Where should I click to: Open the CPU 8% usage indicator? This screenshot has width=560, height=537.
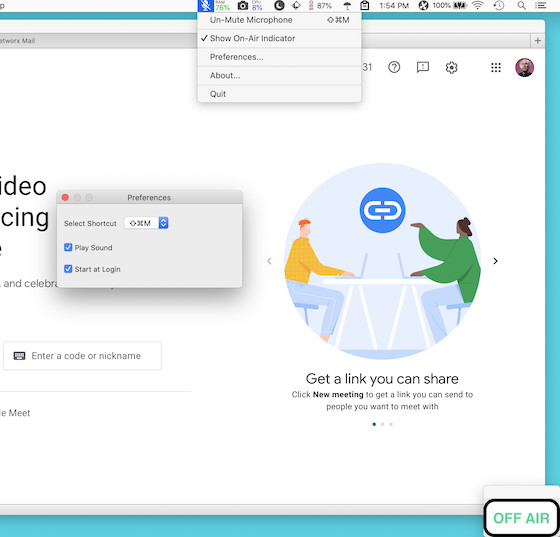pos(257,6)
